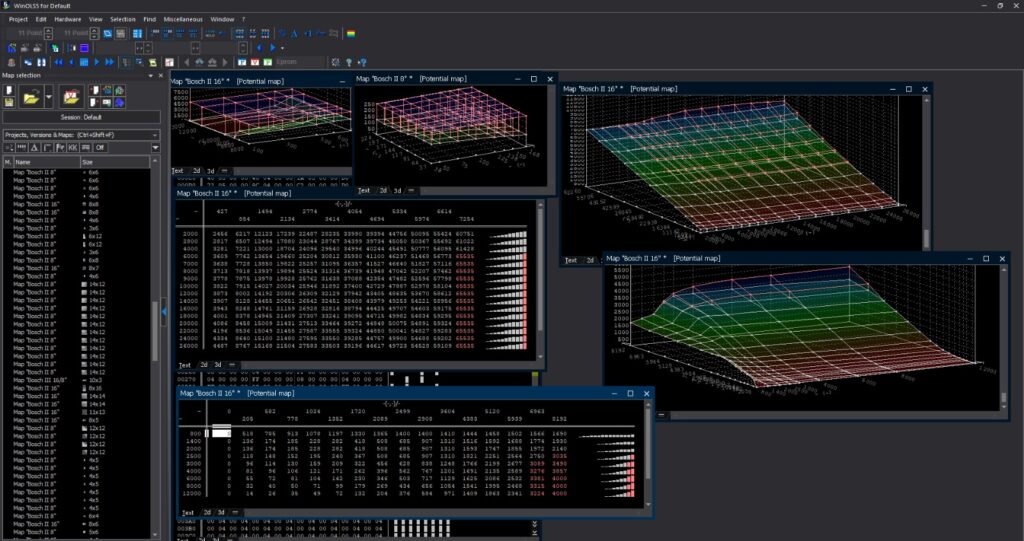Click the Session: Default button

coord(80,117)
